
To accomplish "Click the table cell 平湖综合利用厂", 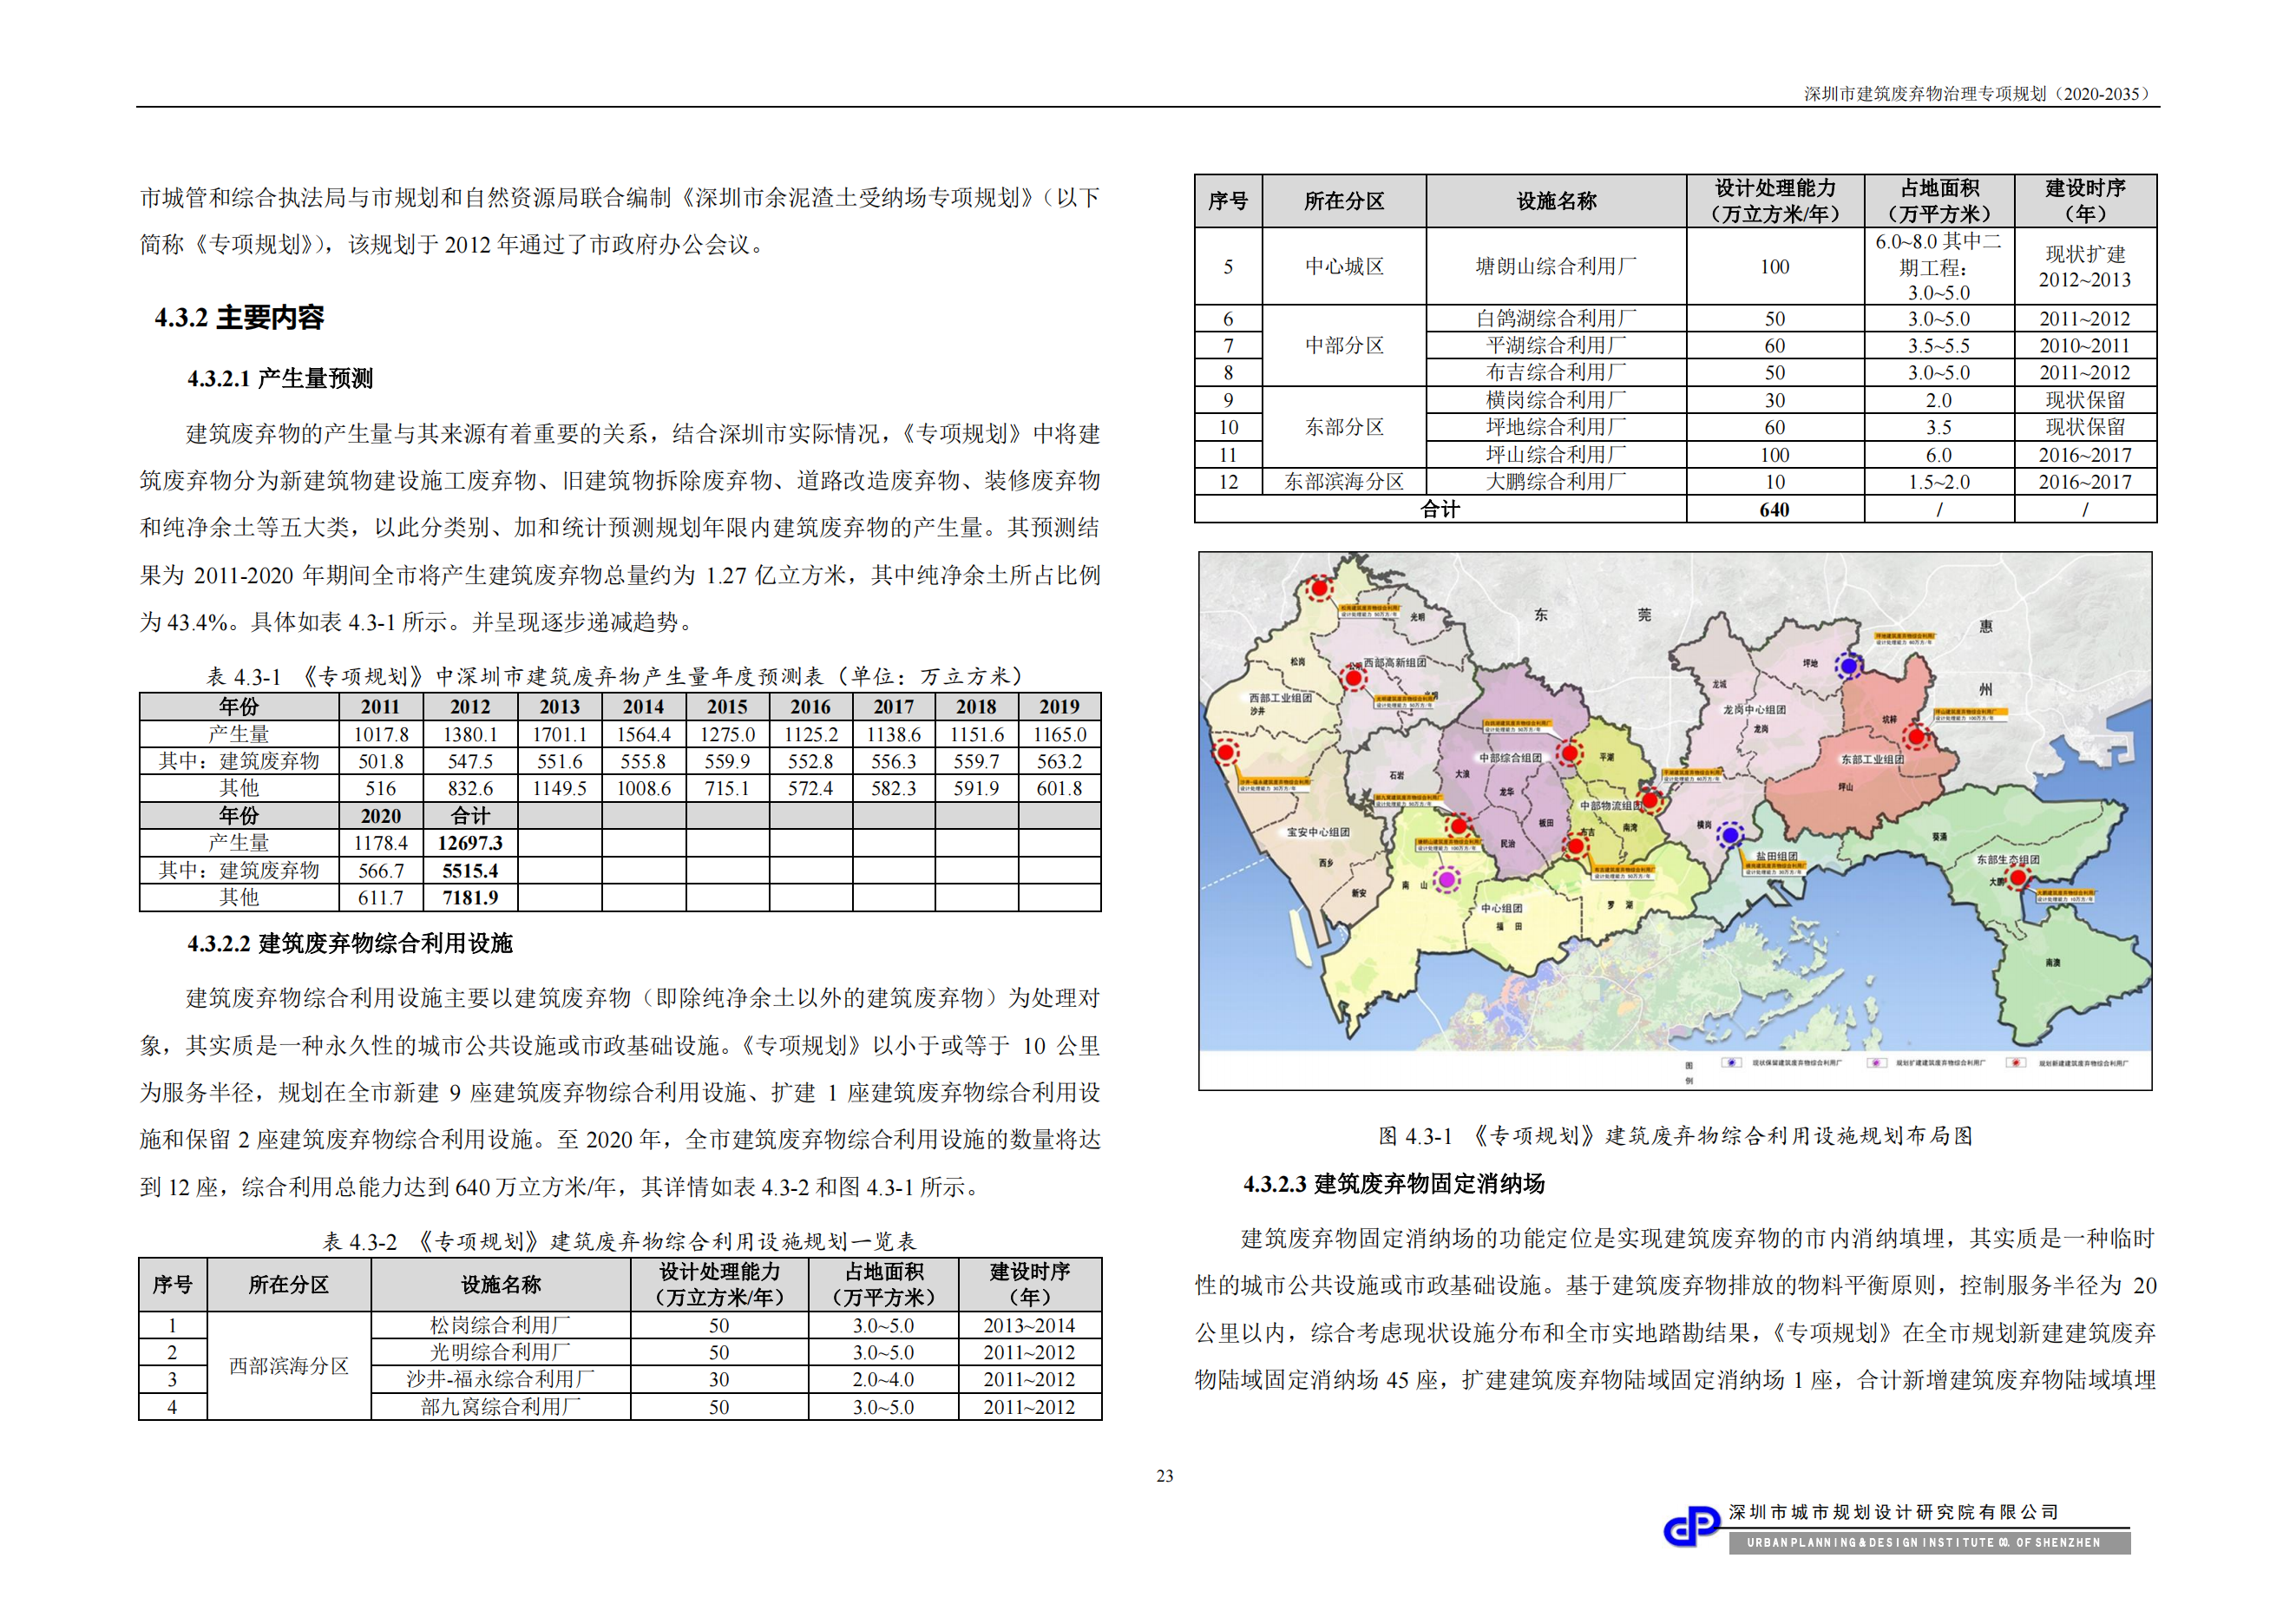I will click(x=1557, y=345).
